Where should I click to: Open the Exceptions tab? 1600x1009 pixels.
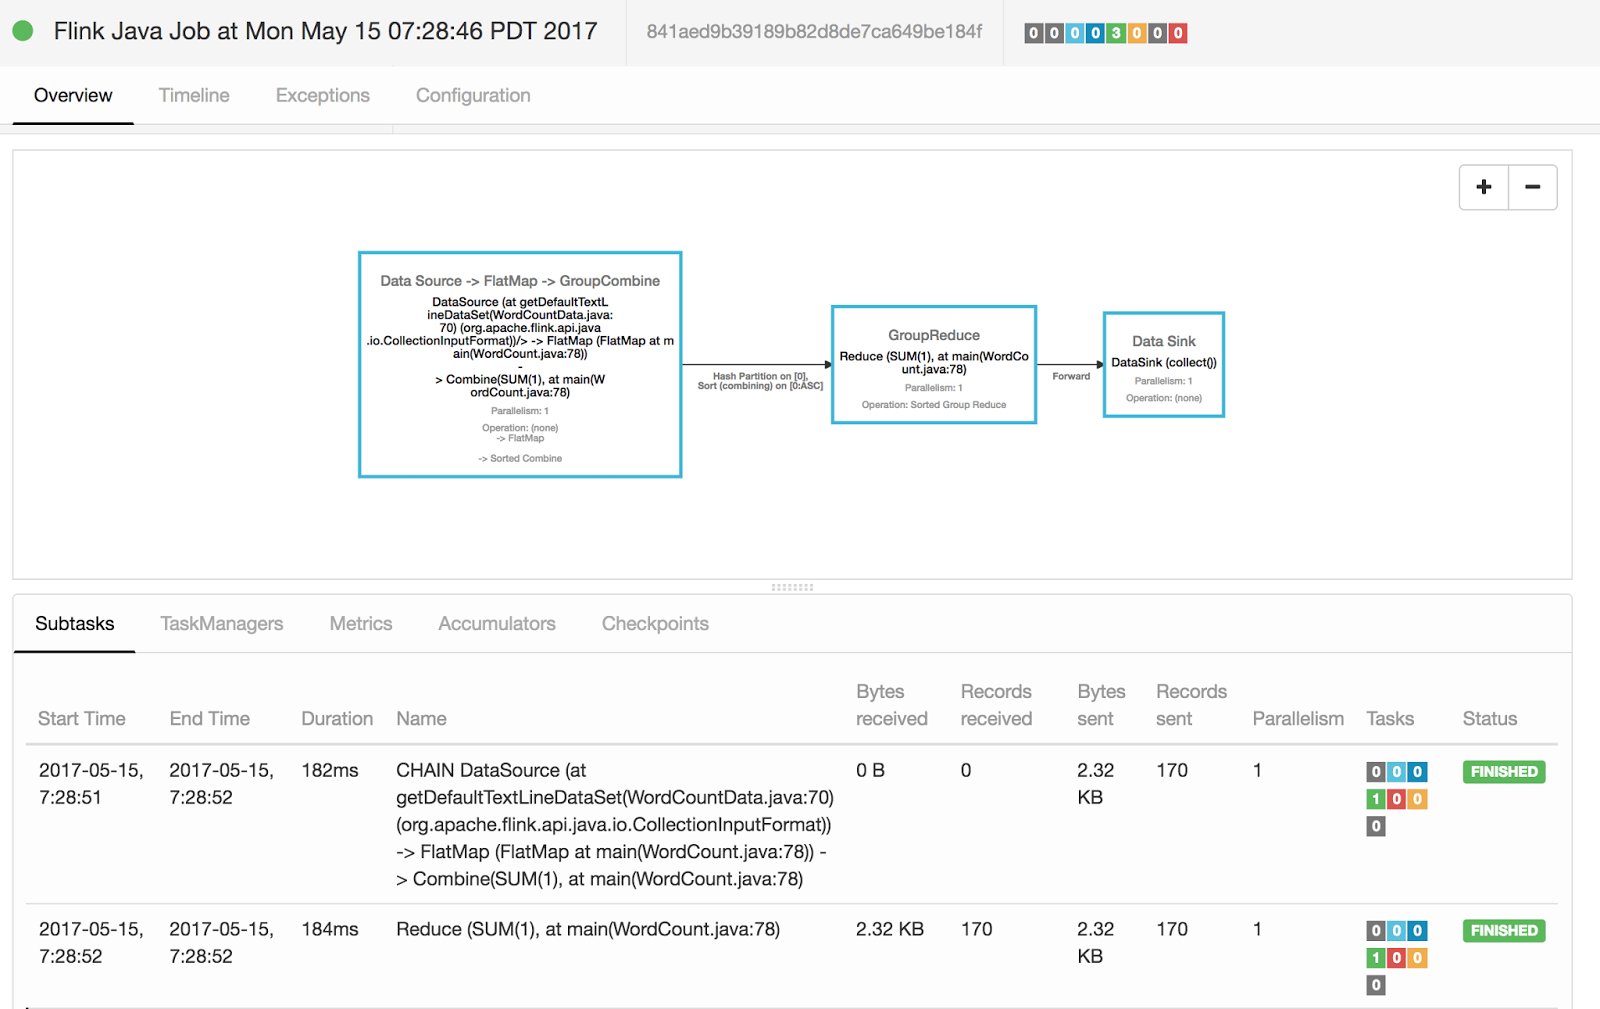pyautogui.click(x=322, y=95)
